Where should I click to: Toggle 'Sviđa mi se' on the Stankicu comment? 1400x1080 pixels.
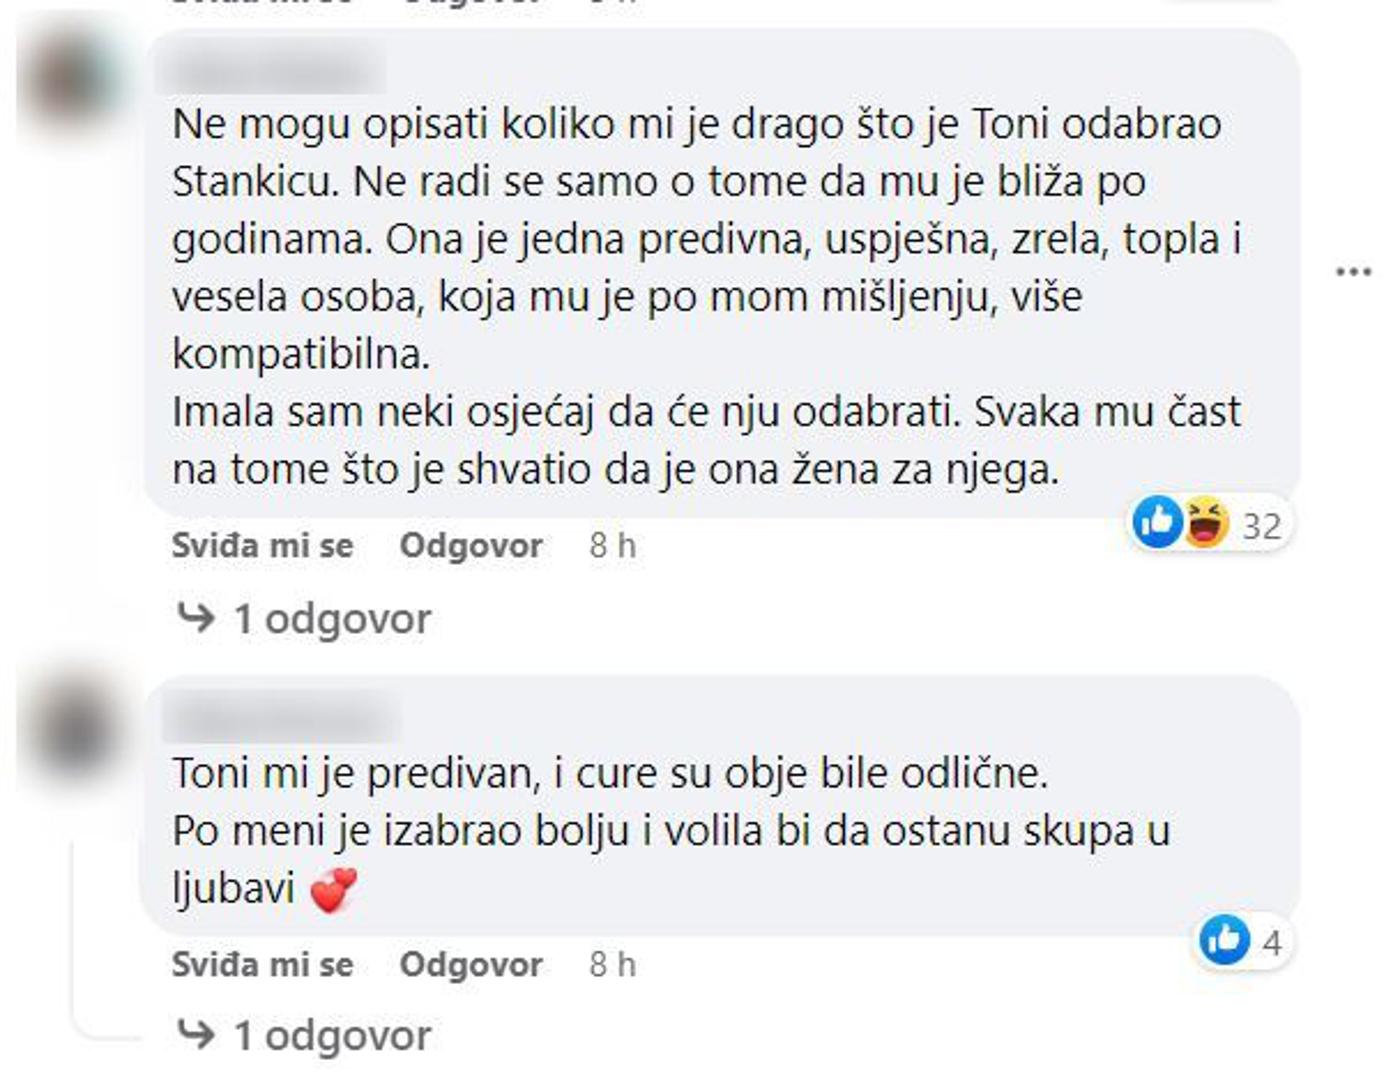click(262, 546)
